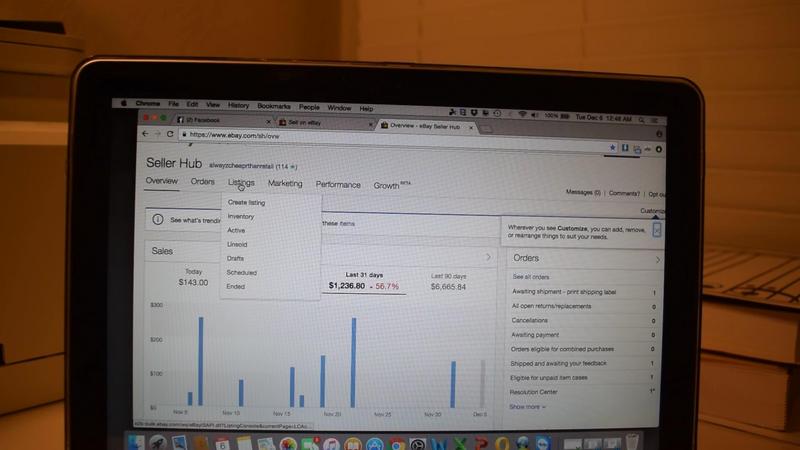
Task: Switch to the Facebook tab
Action: [x=220, y=120]
